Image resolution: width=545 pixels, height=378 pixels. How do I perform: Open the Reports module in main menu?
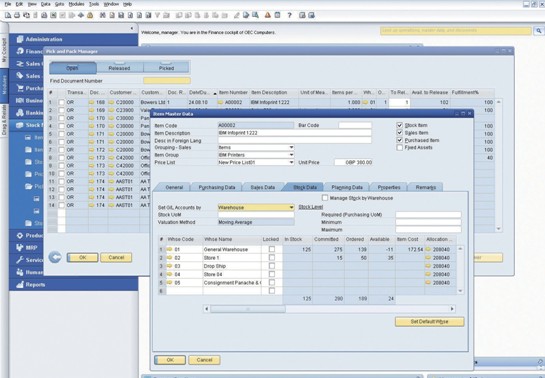click(x=73, y=285)
